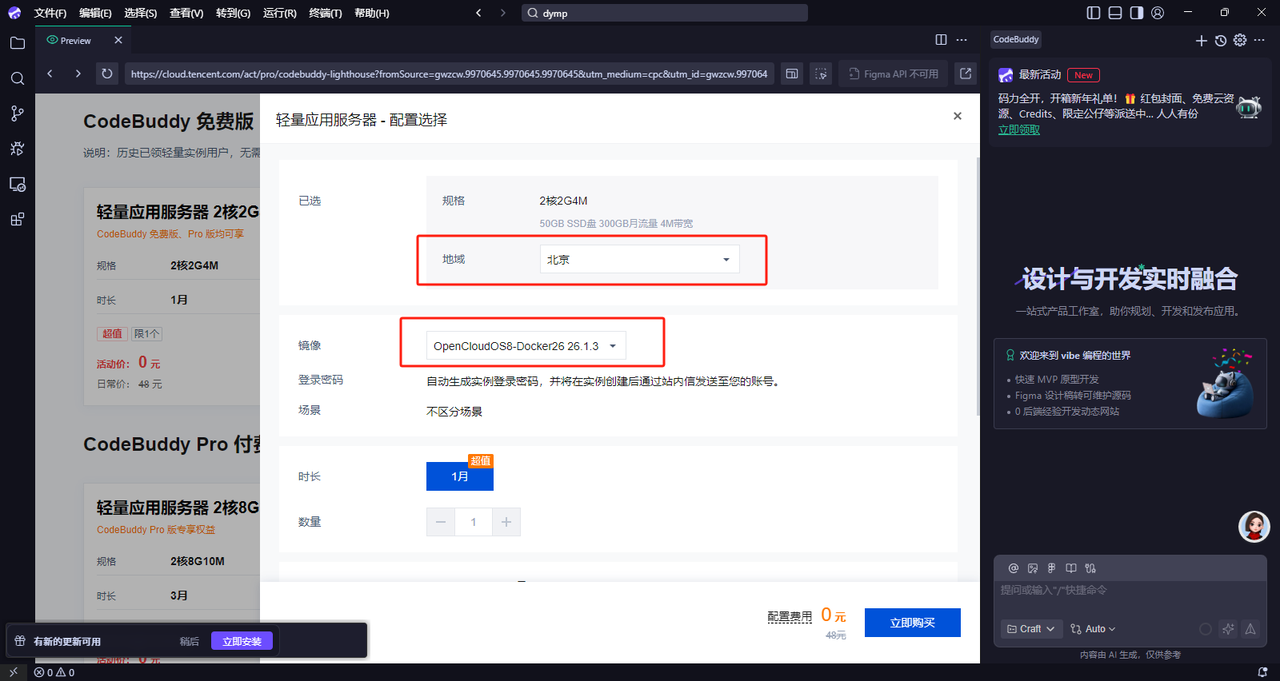
Task: Select the CodeBuddy panel tab
Action: pyautogui.click(x=1016, y=40)
